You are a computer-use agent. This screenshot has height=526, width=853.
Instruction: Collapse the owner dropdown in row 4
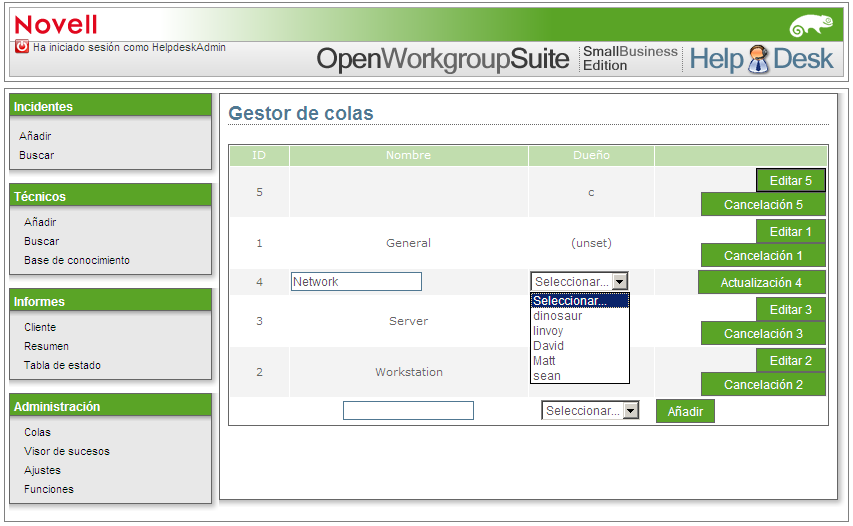coord(620,282)
